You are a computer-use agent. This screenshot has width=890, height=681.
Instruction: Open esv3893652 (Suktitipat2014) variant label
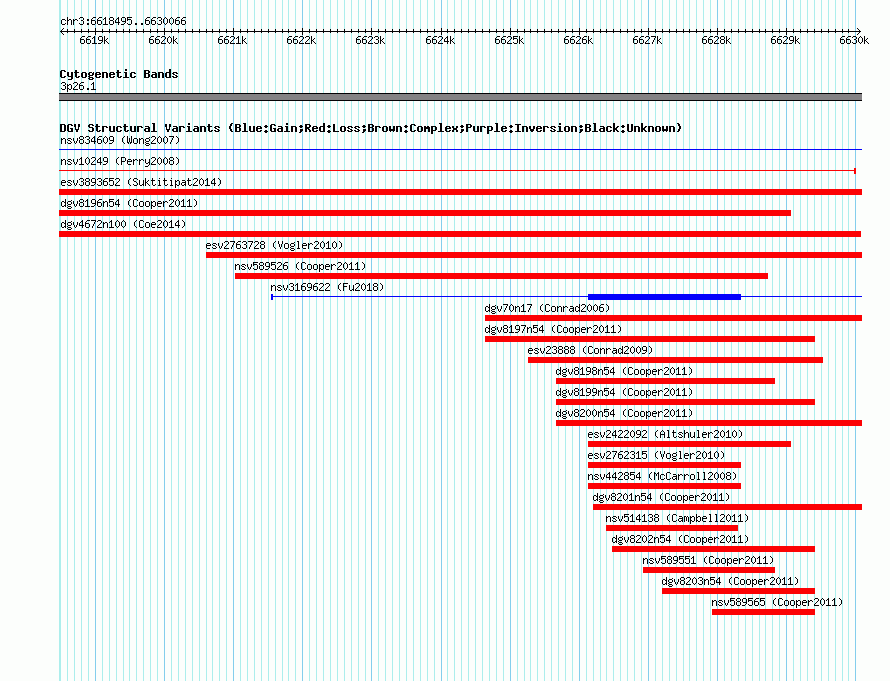pos(141,182)
